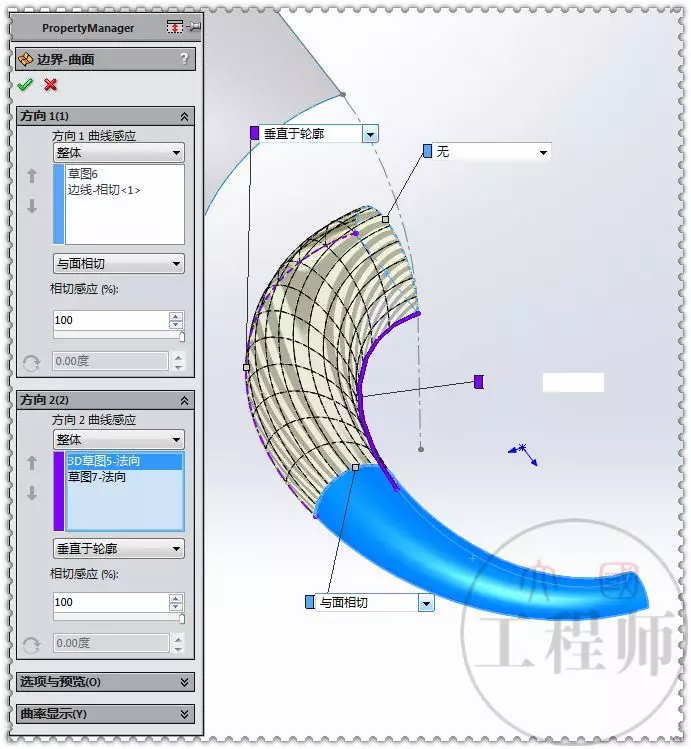Screen dimensions: 691x749
Task: Move direction 1 curve down with the arrow
Action: [x=32, y=206]
